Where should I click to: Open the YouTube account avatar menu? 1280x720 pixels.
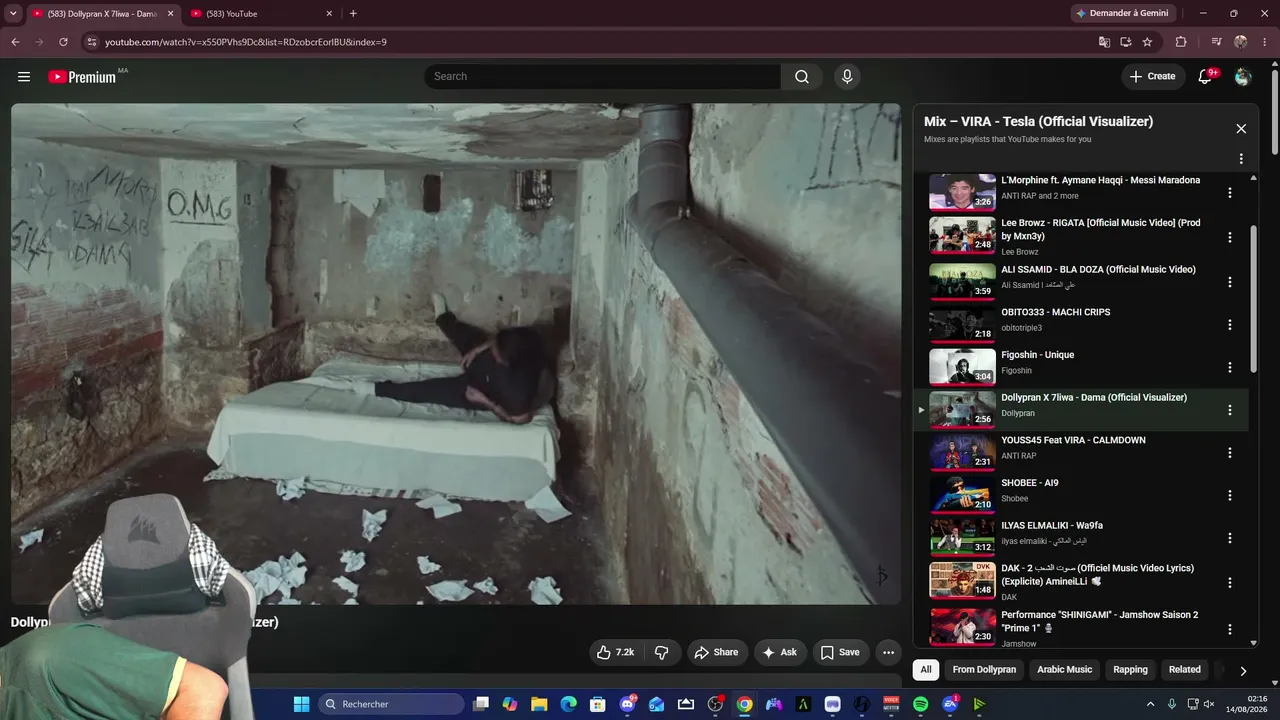tap(1243, 77)
